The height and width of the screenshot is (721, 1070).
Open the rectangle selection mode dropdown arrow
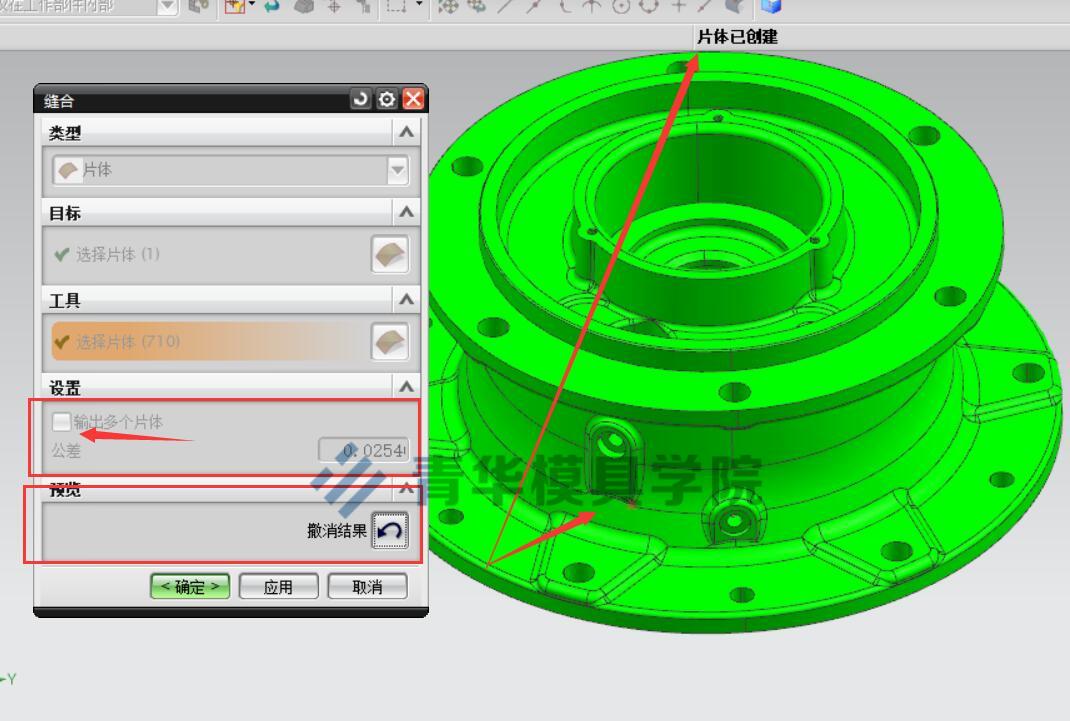coord(419,5)
